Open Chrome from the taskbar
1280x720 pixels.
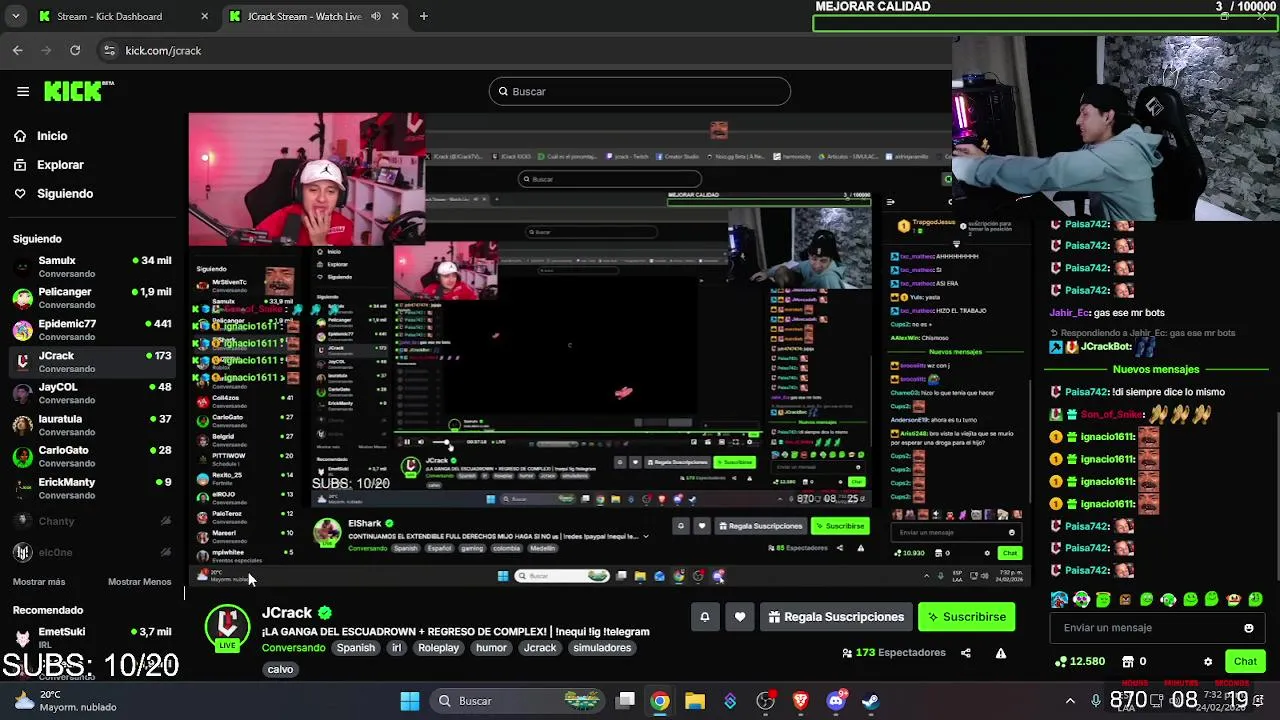(x=660, y=701)
